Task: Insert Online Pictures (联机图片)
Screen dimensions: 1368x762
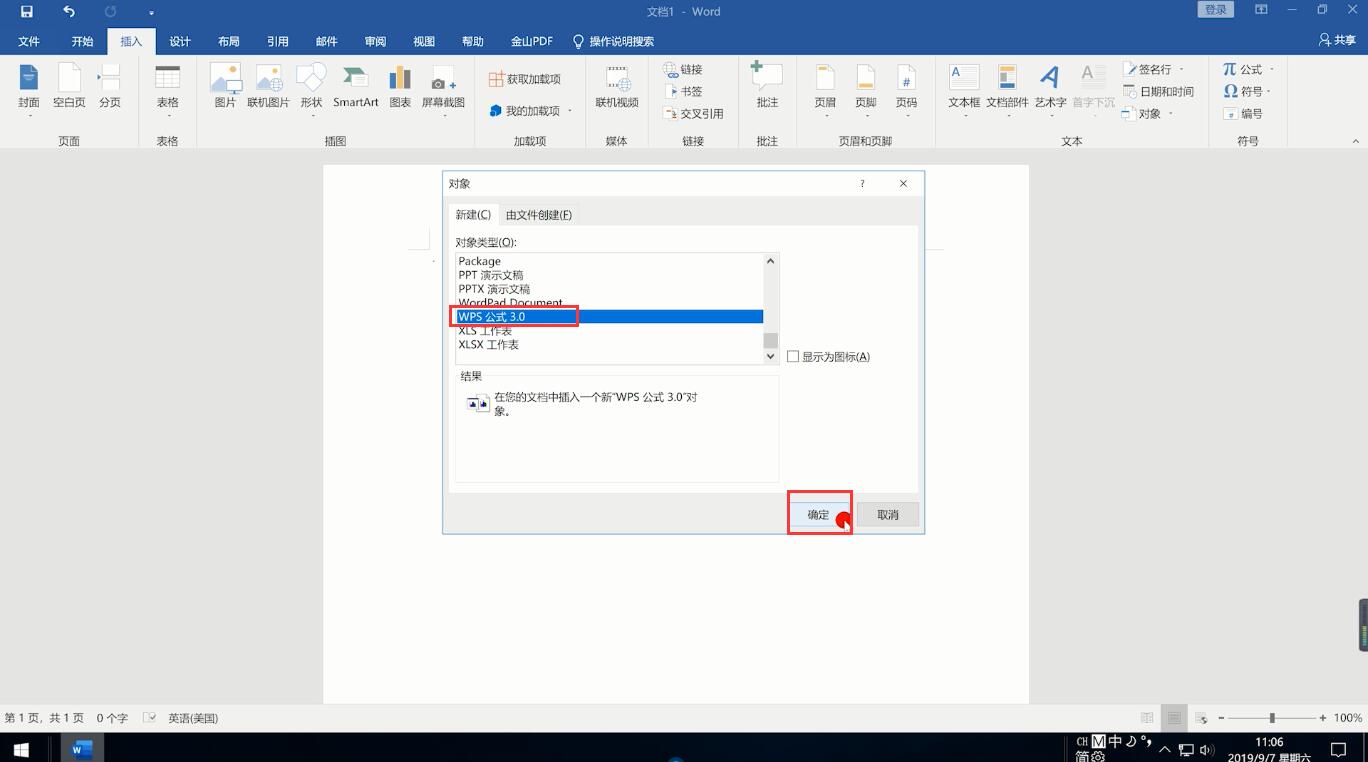Action: pyautogui.click(x=268, y=88)
